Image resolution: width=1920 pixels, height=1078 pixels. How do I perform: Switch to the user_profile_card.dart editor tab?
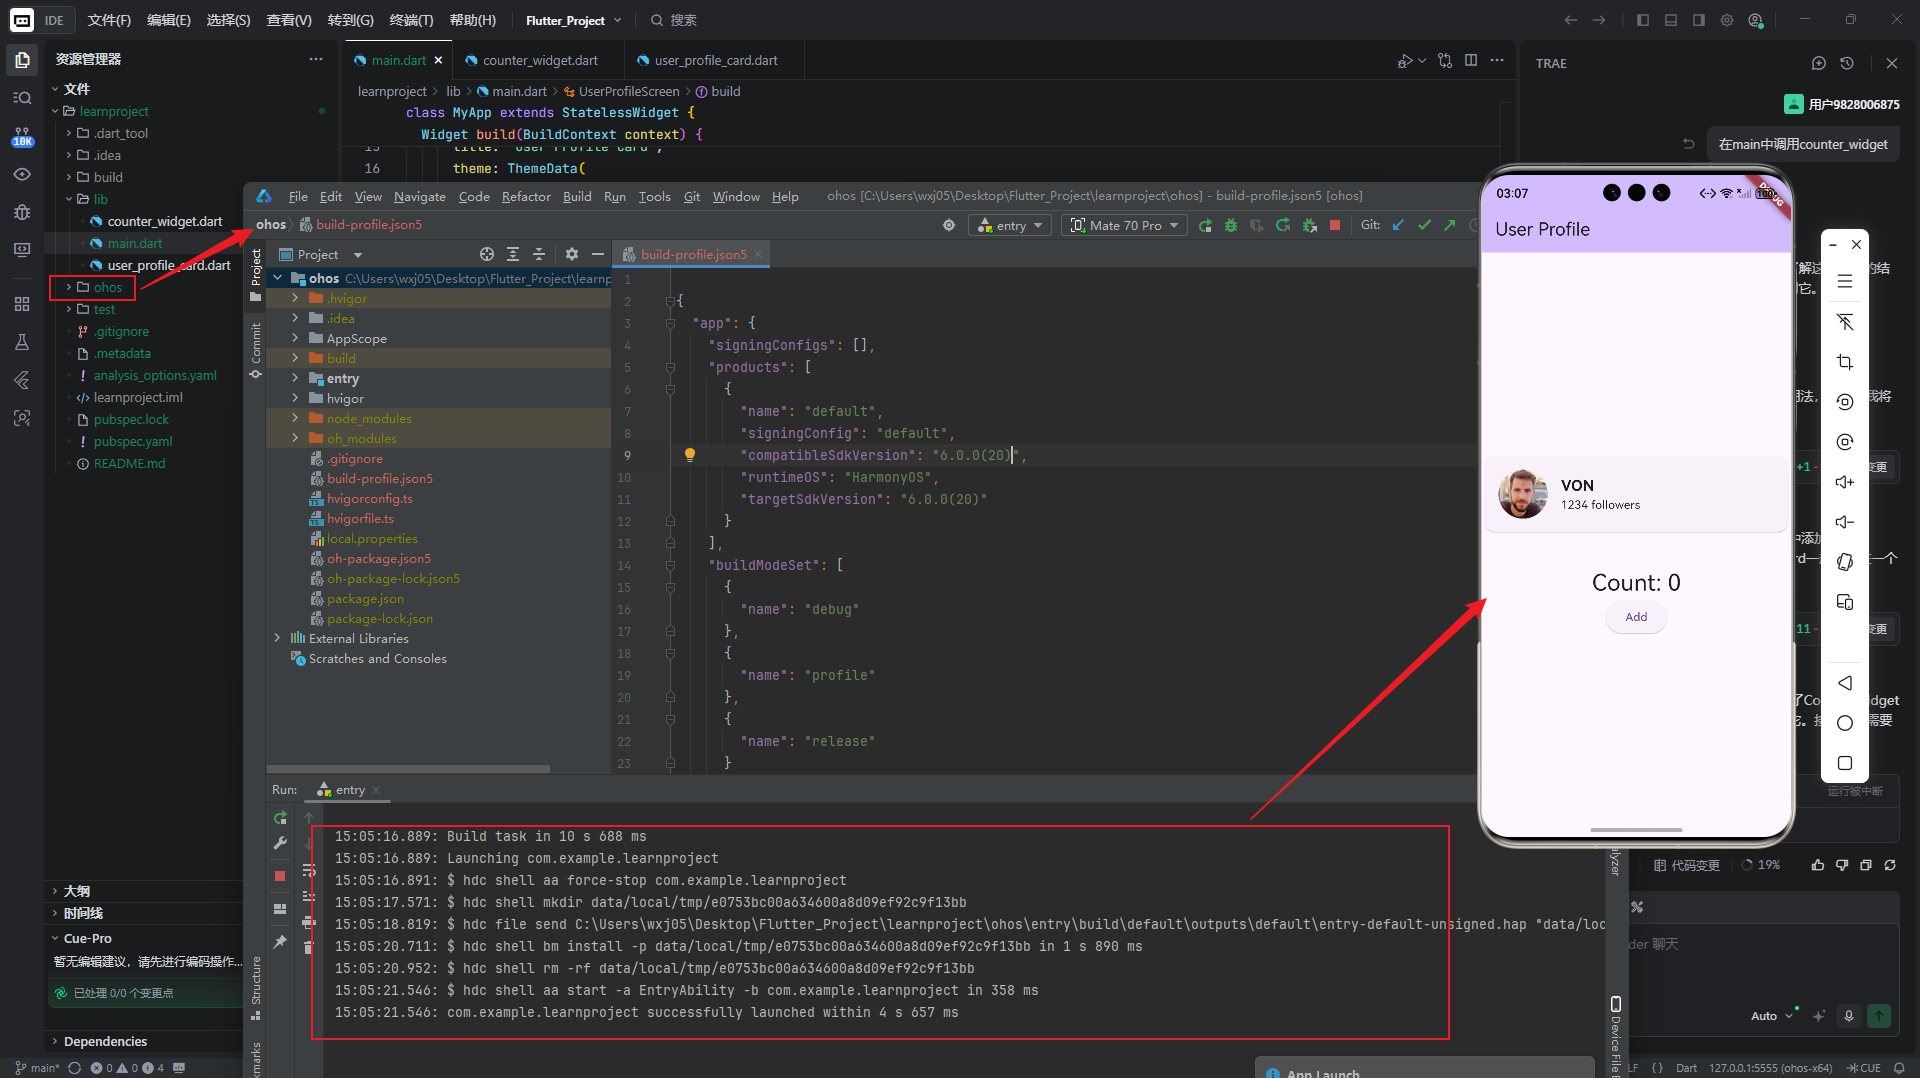coord(716,61)
